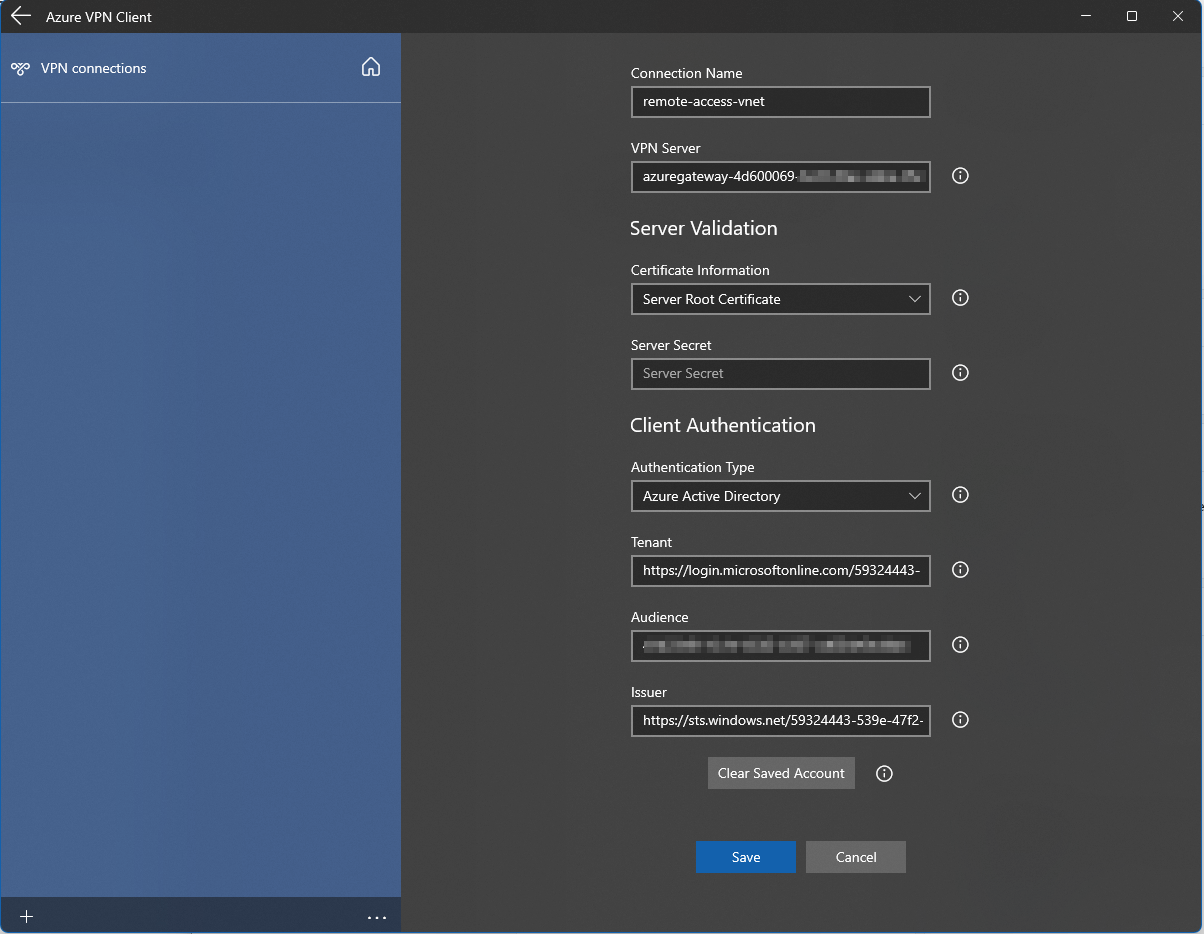Open the home icon in sidebar
Screen dimensions: 1204x934
tap(371, 67)
